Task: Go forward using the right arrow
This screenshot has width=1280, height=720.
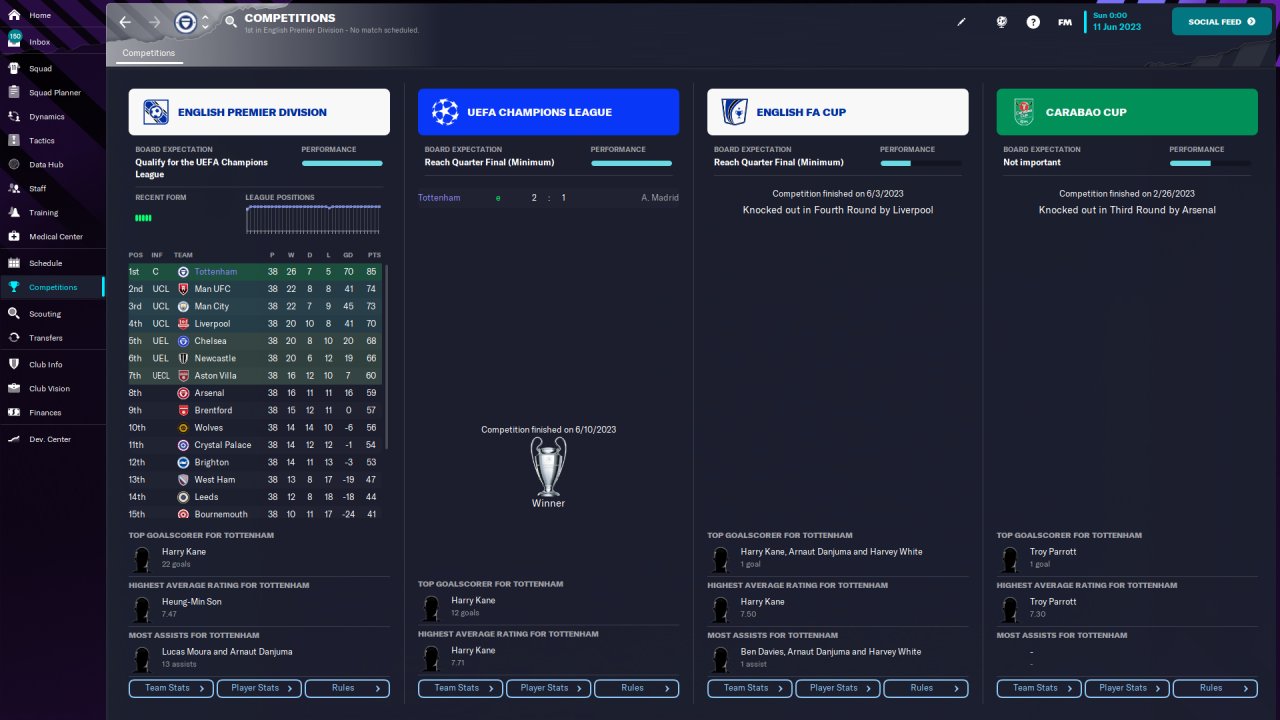Action: [x=154, y=22]
